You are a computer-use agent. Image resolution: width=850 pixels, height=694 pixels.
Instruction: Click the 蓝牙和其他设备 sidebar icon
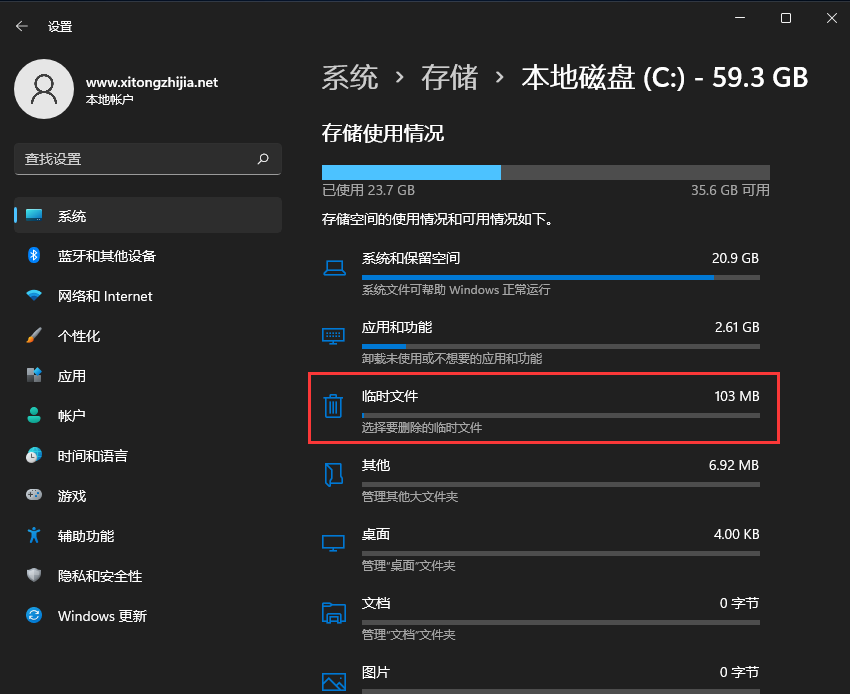tap(33, 256)
